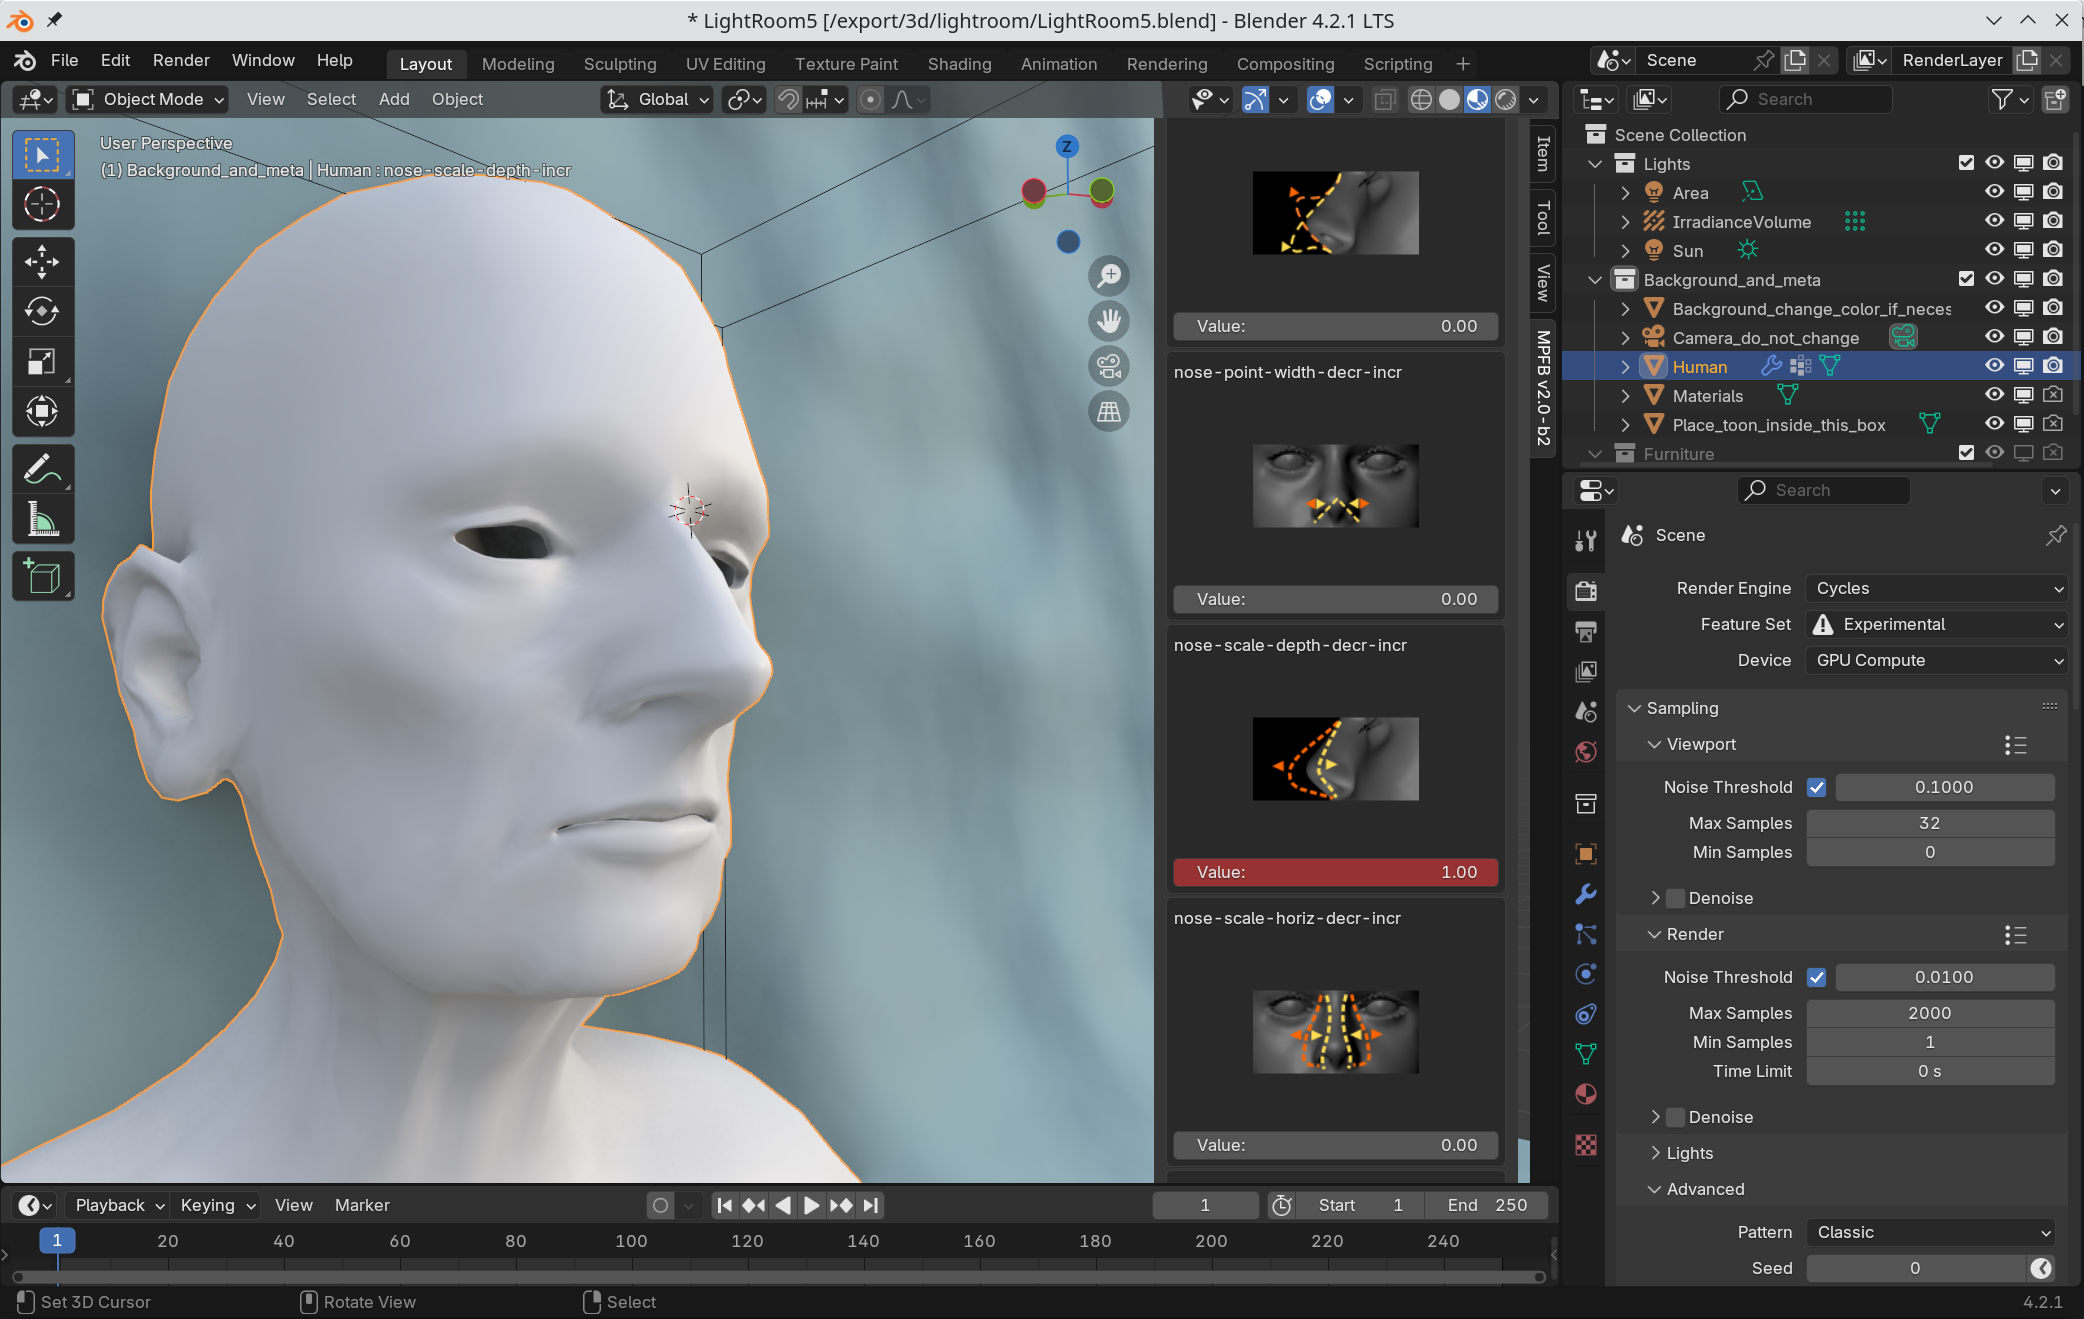This screenshot has width=2084, height=1319.
Task: Open the Modifiers wrench tab icon
Action: tap(1586, 894)
